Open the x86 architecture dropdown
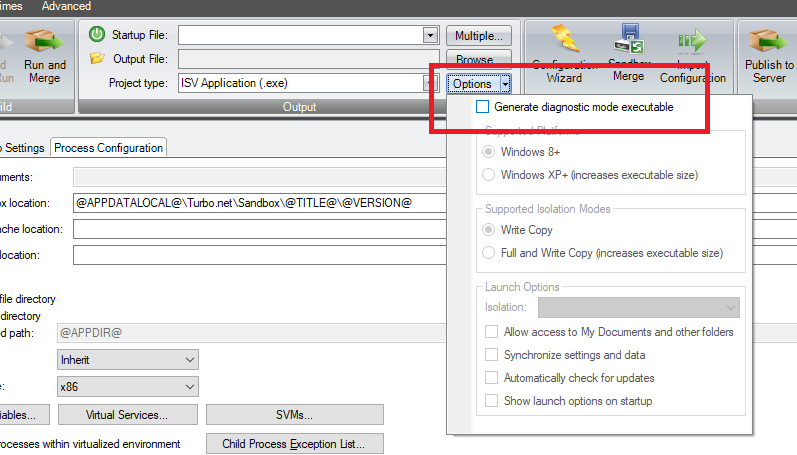 coord(128,387)
